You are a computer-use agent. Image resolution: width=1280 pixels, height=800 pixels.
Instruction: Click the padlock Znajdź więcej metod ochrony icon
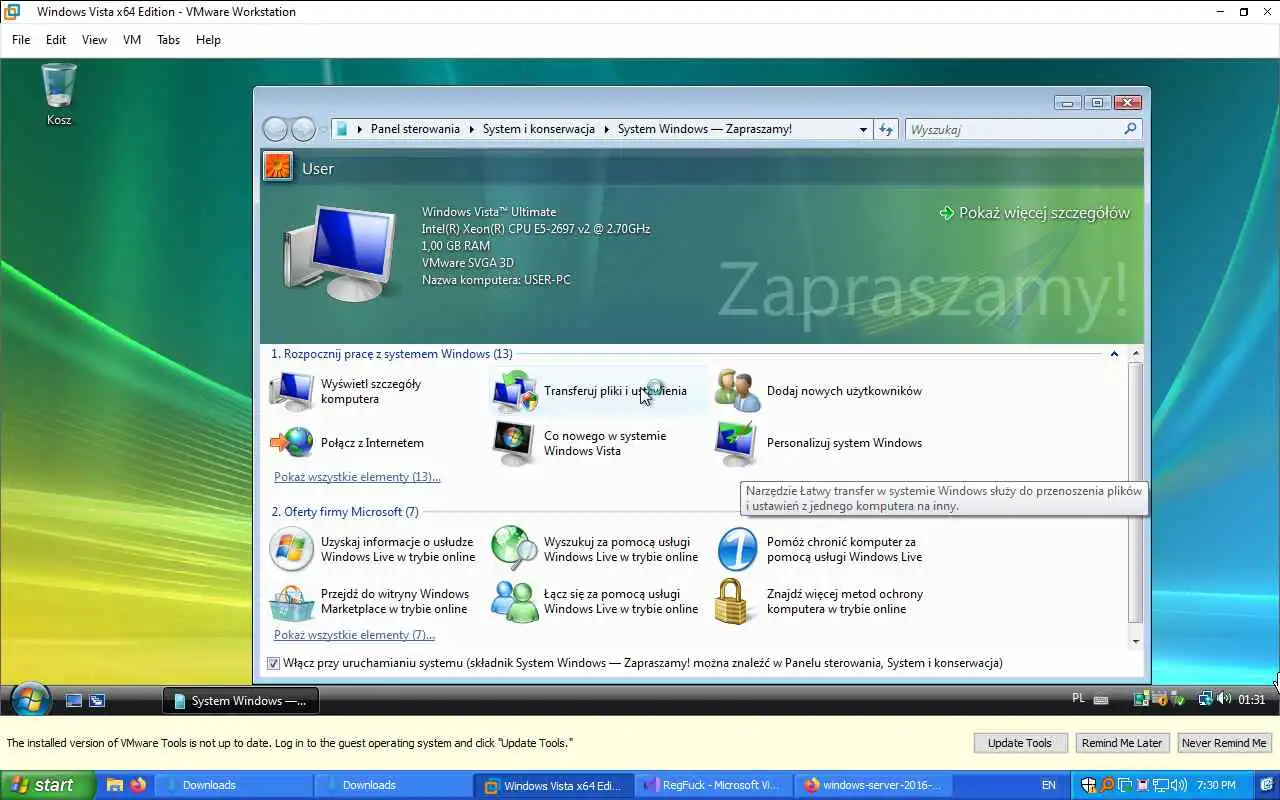click(x=733, y=601)
